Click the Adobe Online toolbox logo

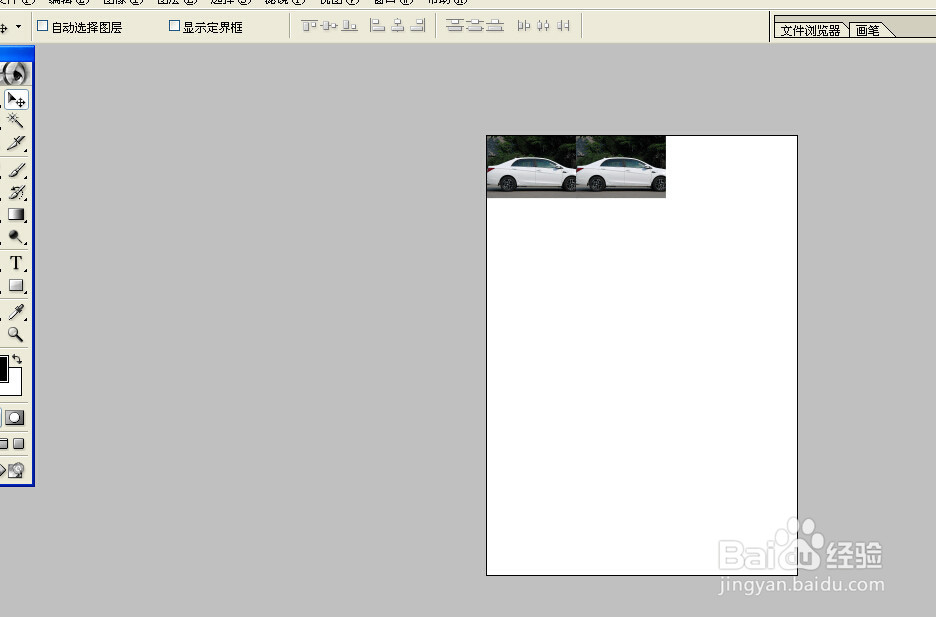coord(14,74)
